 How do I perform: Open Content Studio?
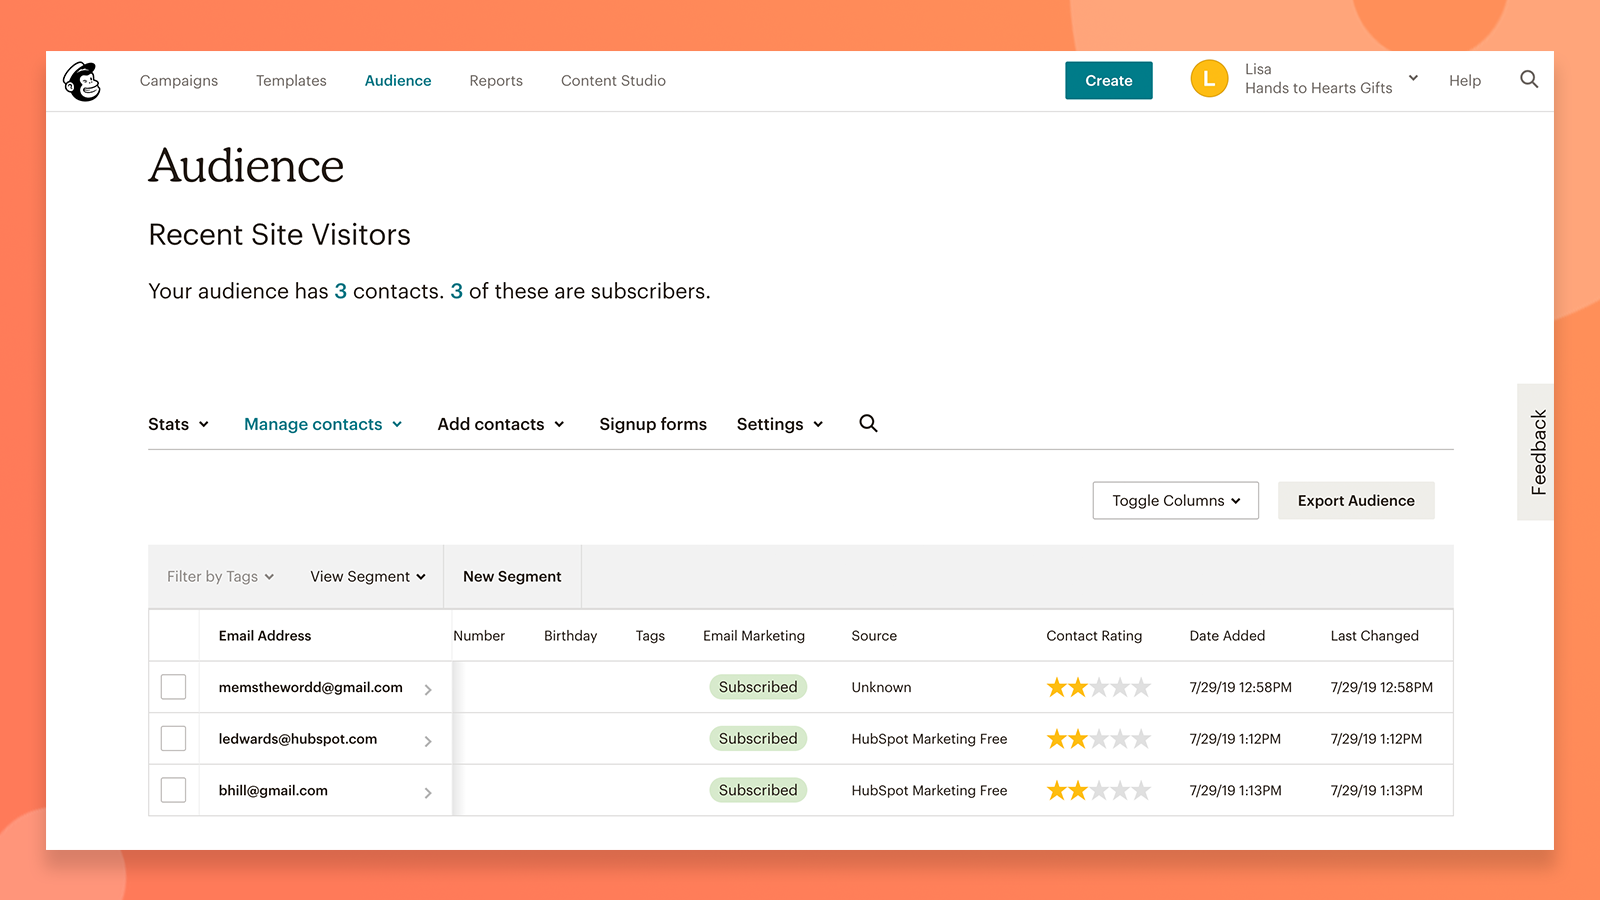(613, 80)
